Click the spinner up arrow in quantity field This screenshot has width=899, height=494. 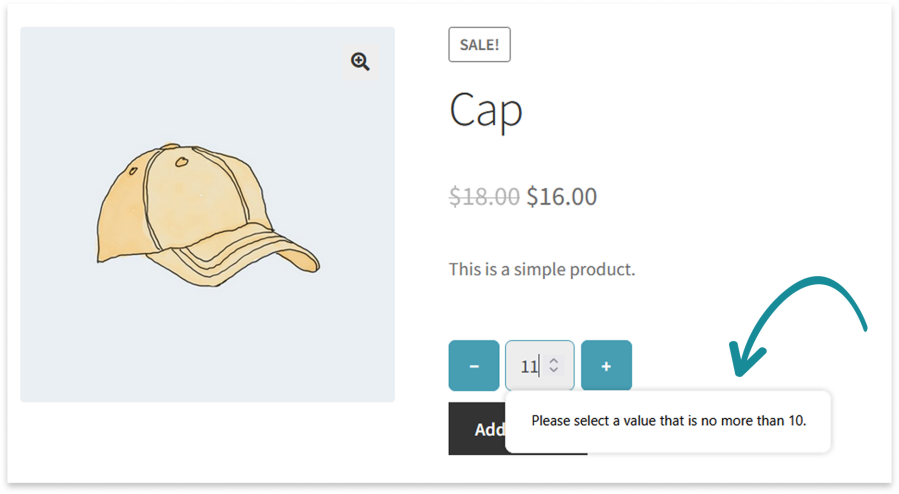(x=554, y=360)
